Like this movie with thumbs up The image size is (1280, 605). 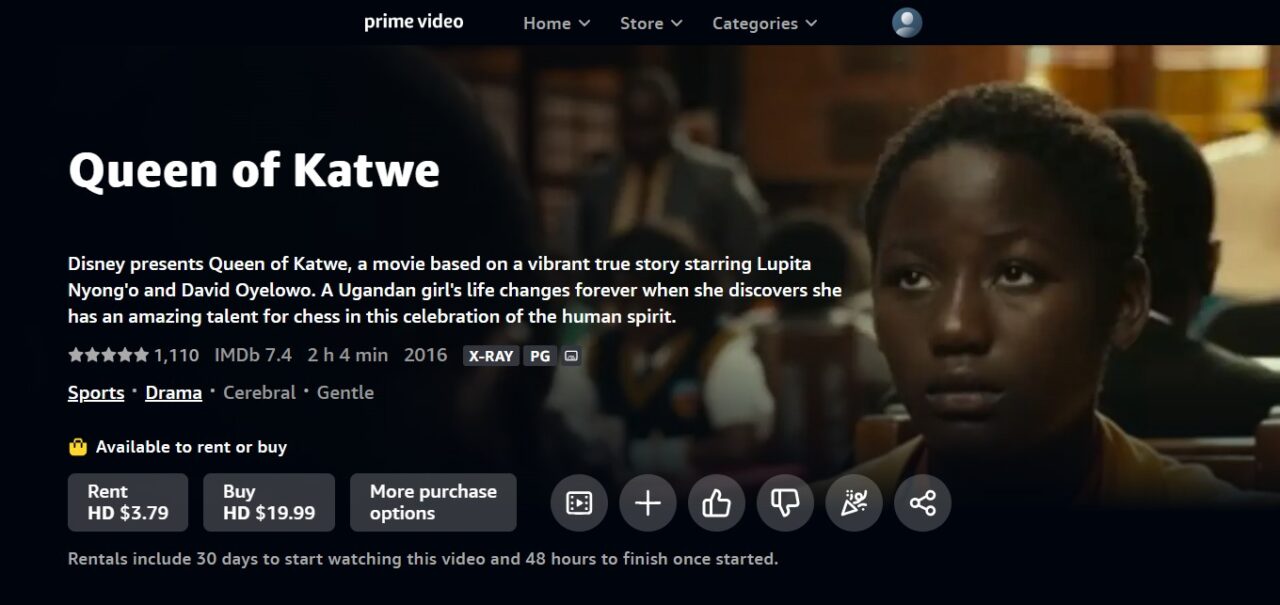[x=717, y=503]
